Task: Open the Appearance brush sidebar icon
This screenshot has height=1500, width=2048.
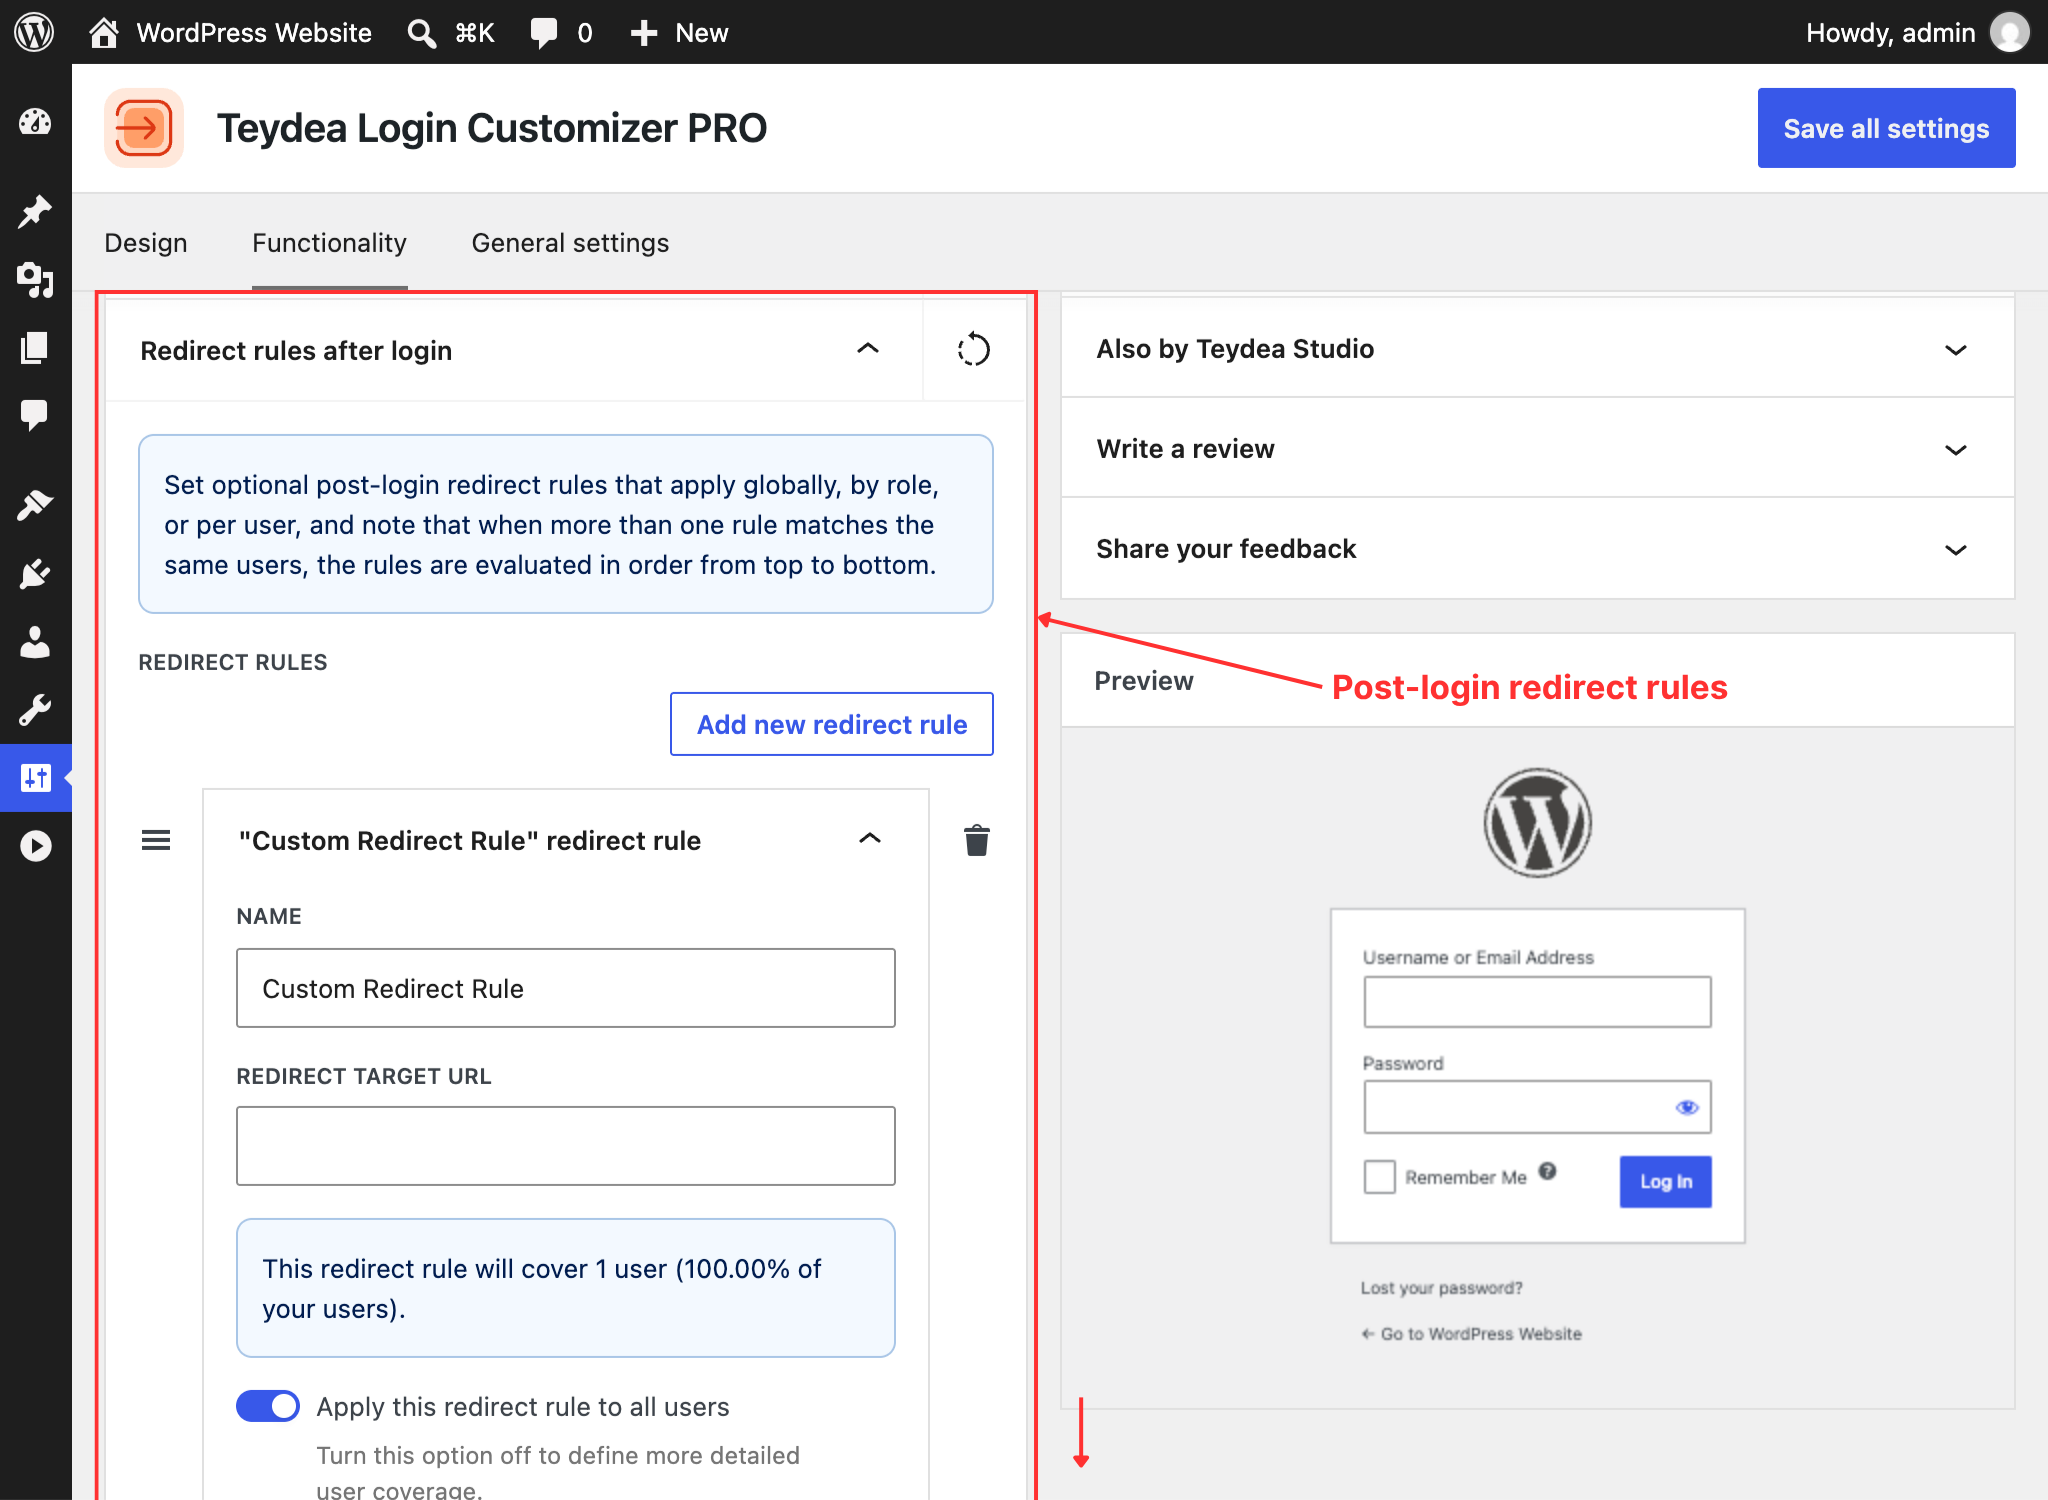Action: click(x=35, y=505)
